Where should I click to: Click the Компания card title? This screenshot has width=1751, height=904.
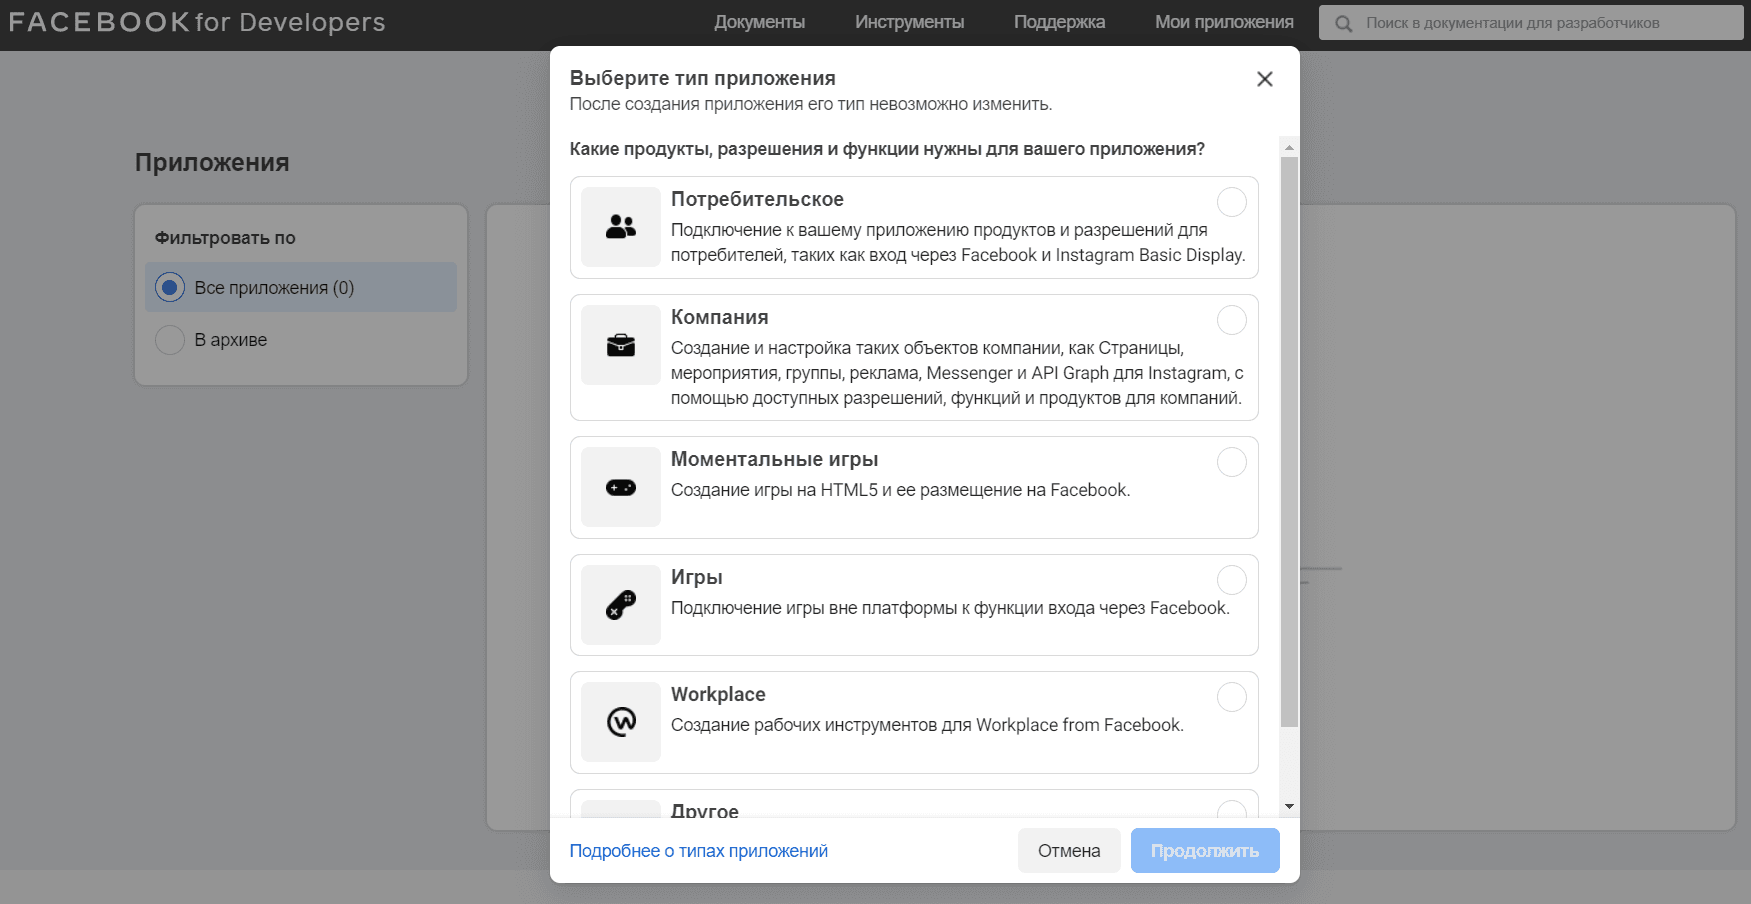719,317
